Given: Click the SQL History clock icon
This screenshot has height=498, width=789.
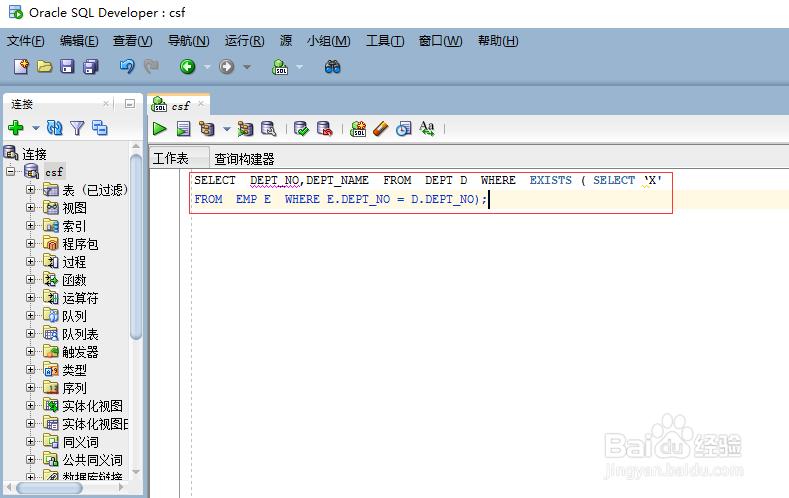Looking at the screenshot, I should pos(404,129).
